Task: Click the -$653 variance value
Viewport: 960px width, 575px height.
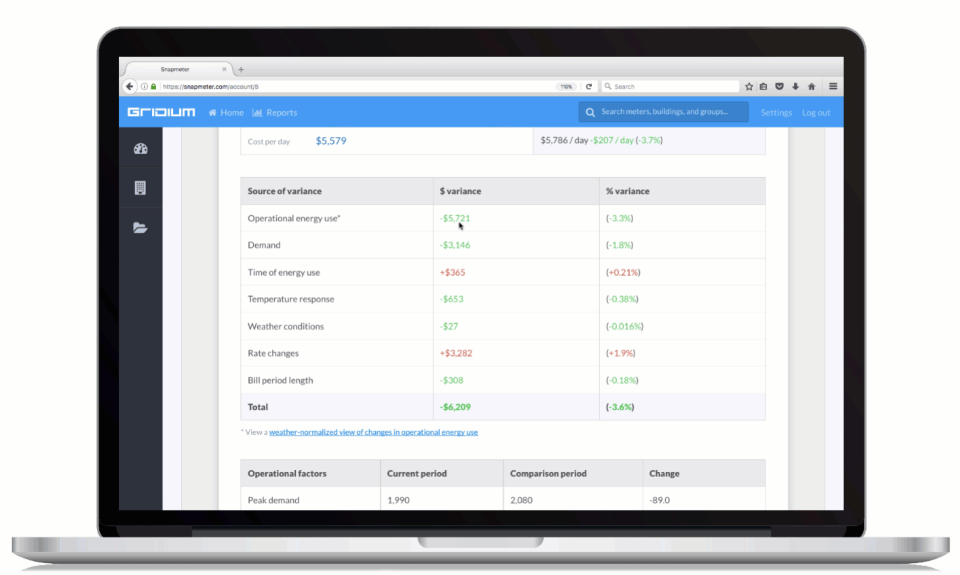Action: [451, 299]
